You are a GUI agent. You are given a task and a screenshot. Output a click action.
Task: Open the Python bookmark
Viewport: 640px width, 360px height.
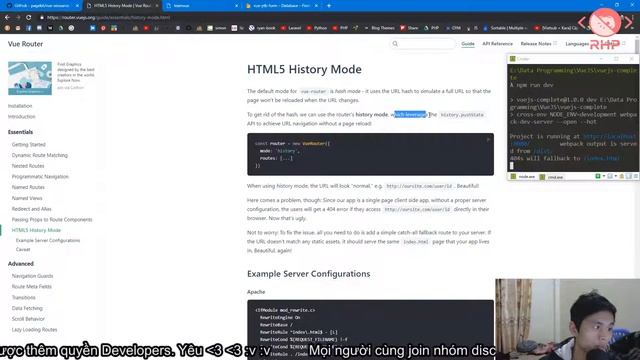[317, 28]
